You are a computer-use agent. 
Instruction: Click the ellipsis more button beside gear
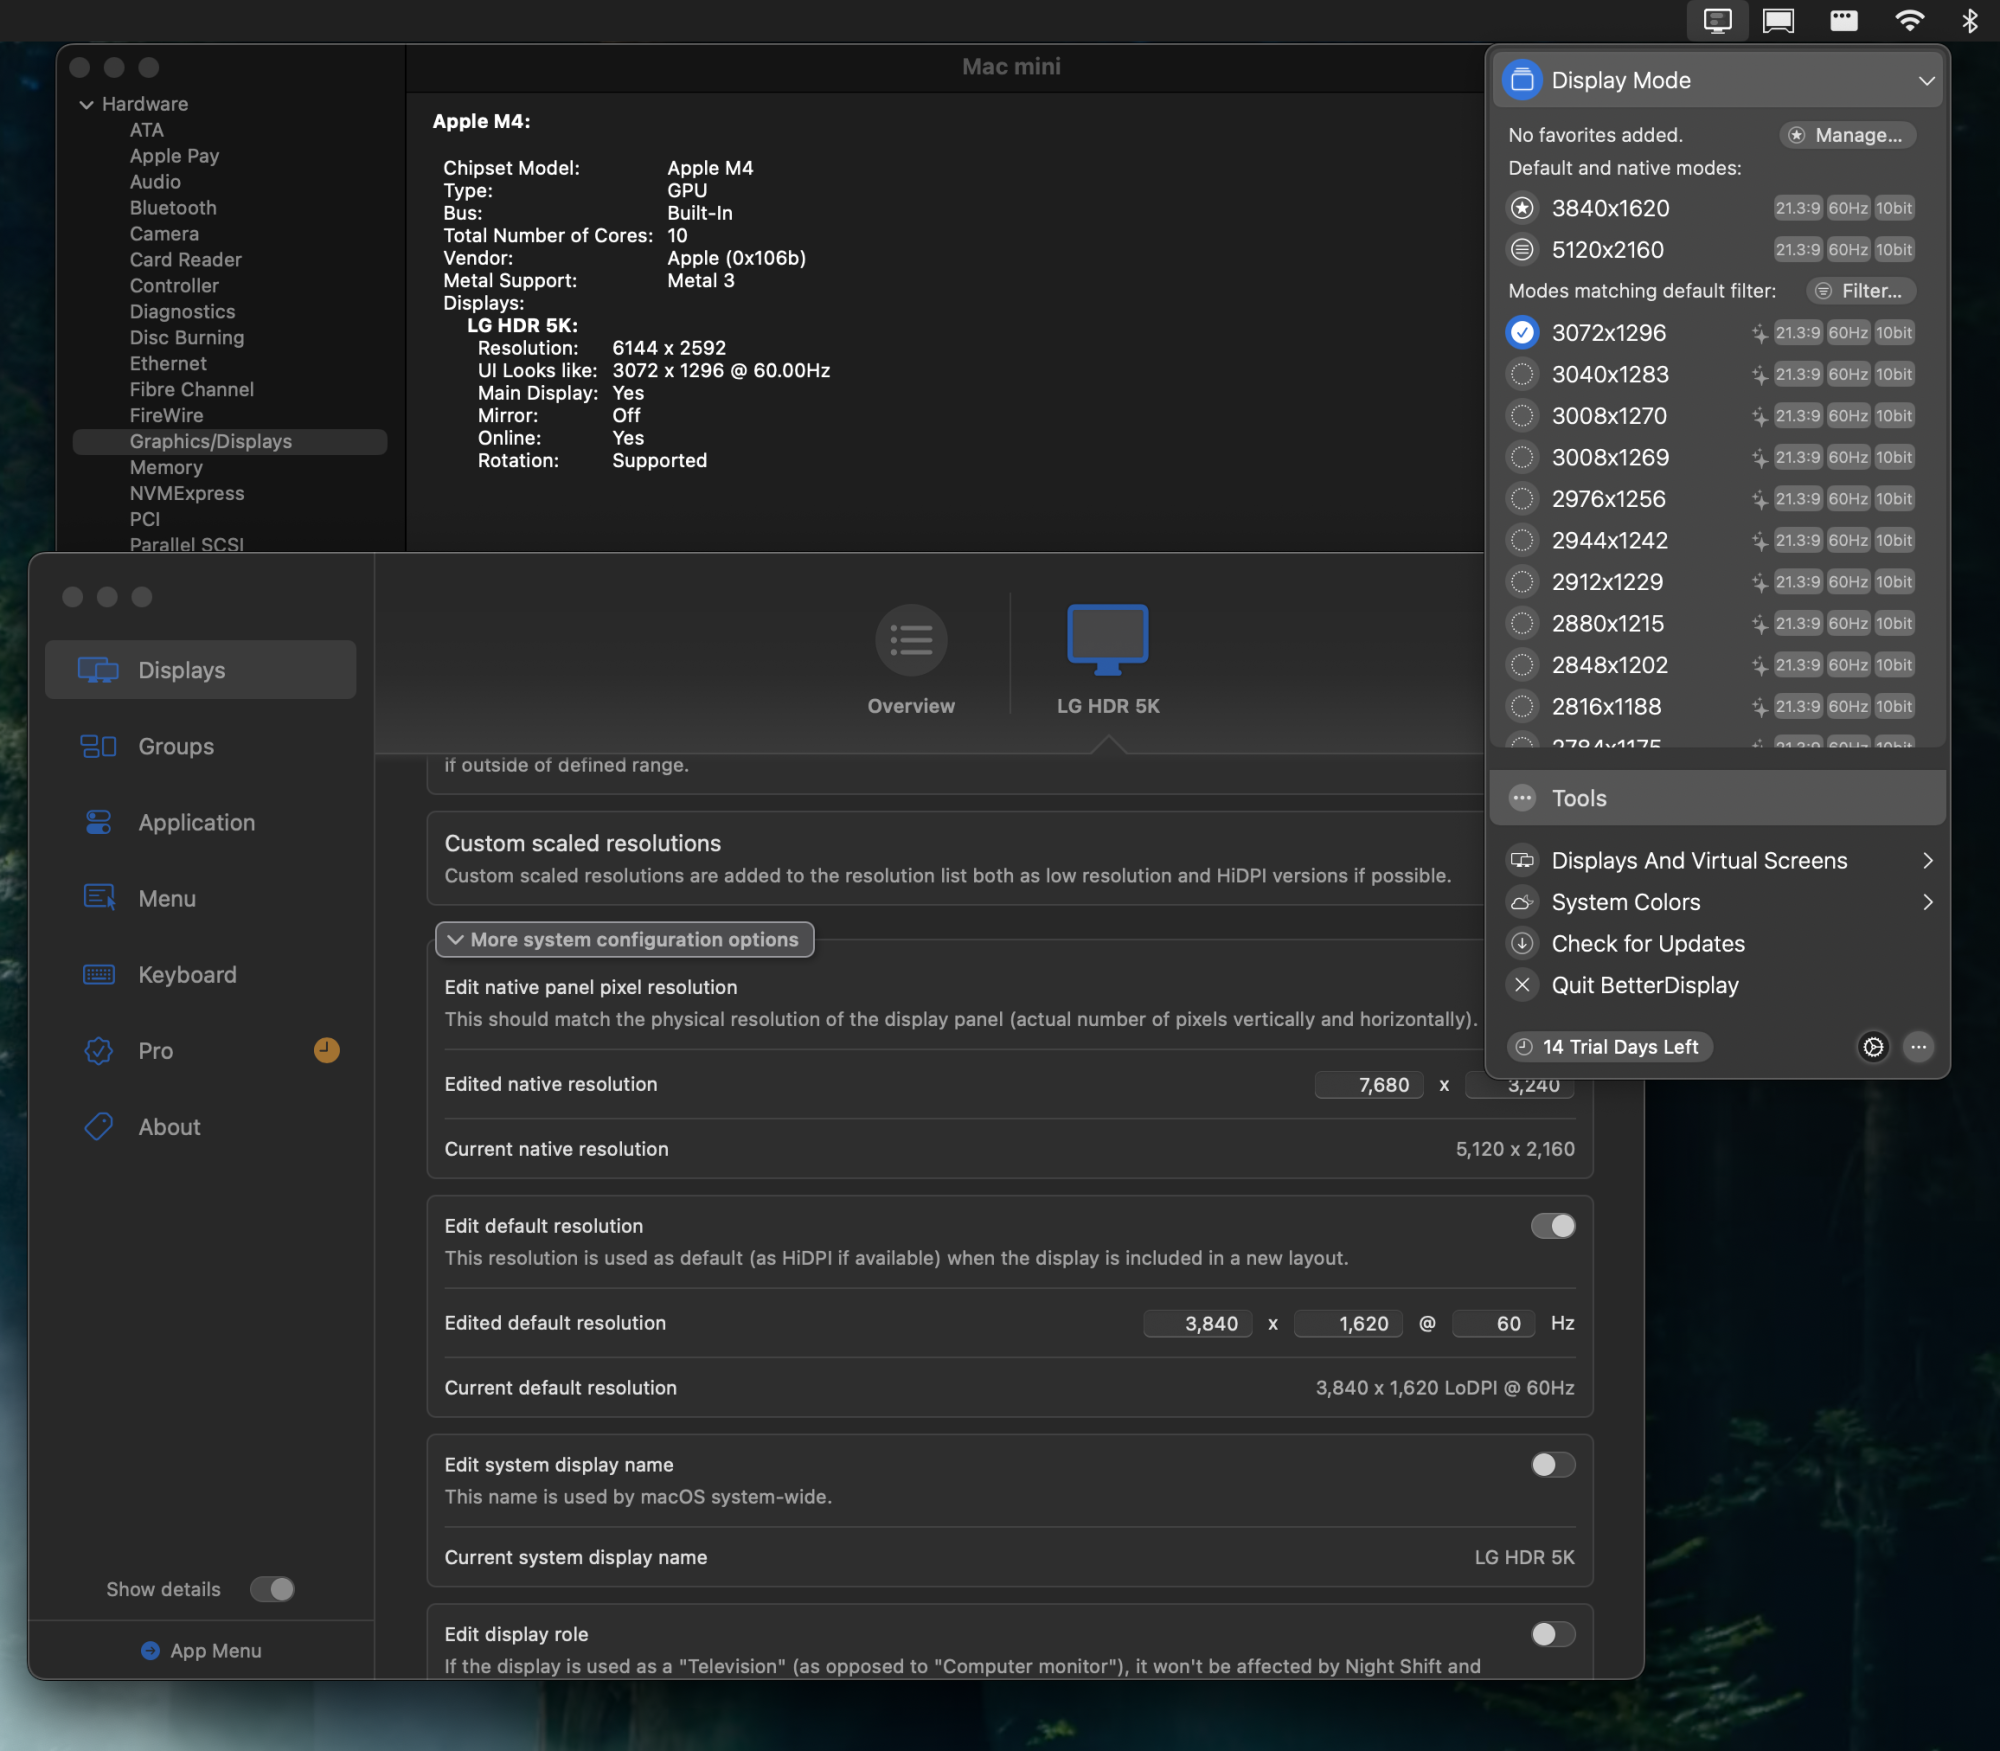pyautogui.click(x=1917, y=1047)
